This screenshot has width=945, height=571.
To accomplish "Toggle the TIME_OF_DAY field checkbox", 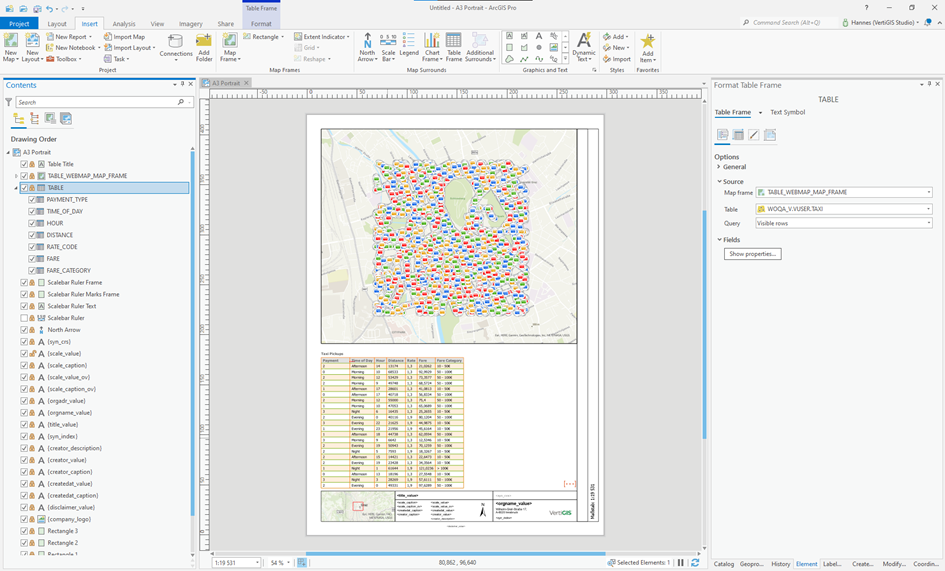I will (x=32, y=212).
